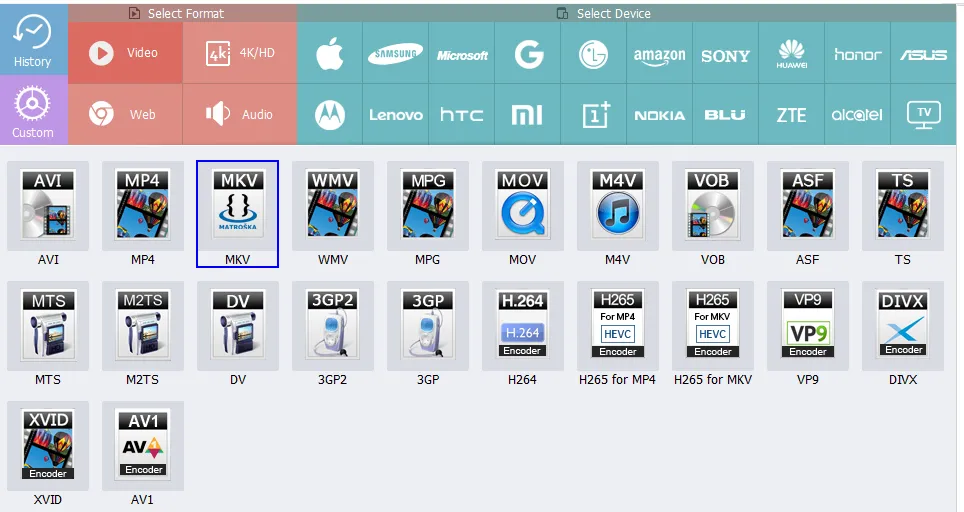The image size is (964, 512).
Task: Choose Sony device profiles
Action: pos(725,53)
